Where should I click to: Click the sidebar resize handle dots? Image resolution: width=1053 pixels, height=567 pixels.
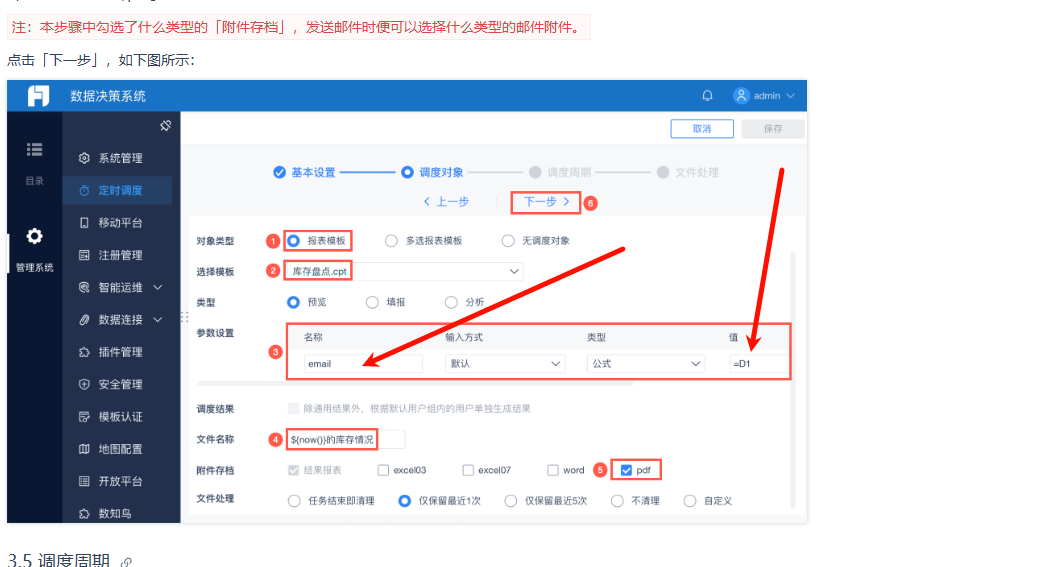click(x=184, y=317)
